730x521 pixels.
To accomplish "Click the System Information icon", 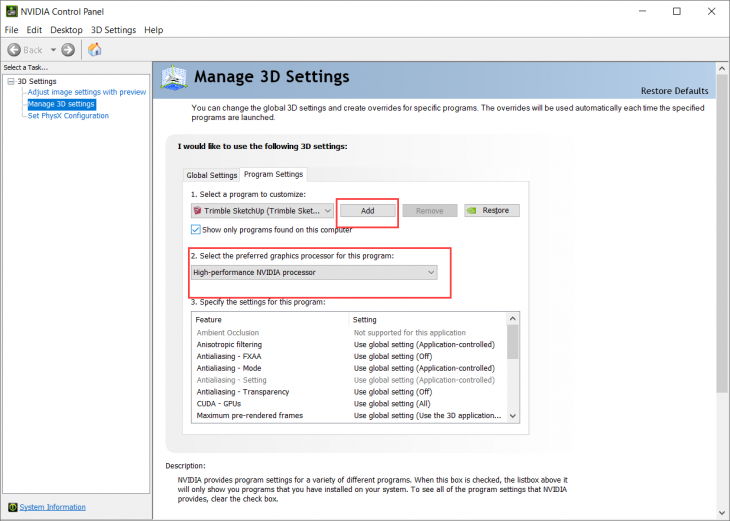I will [12, 507].
